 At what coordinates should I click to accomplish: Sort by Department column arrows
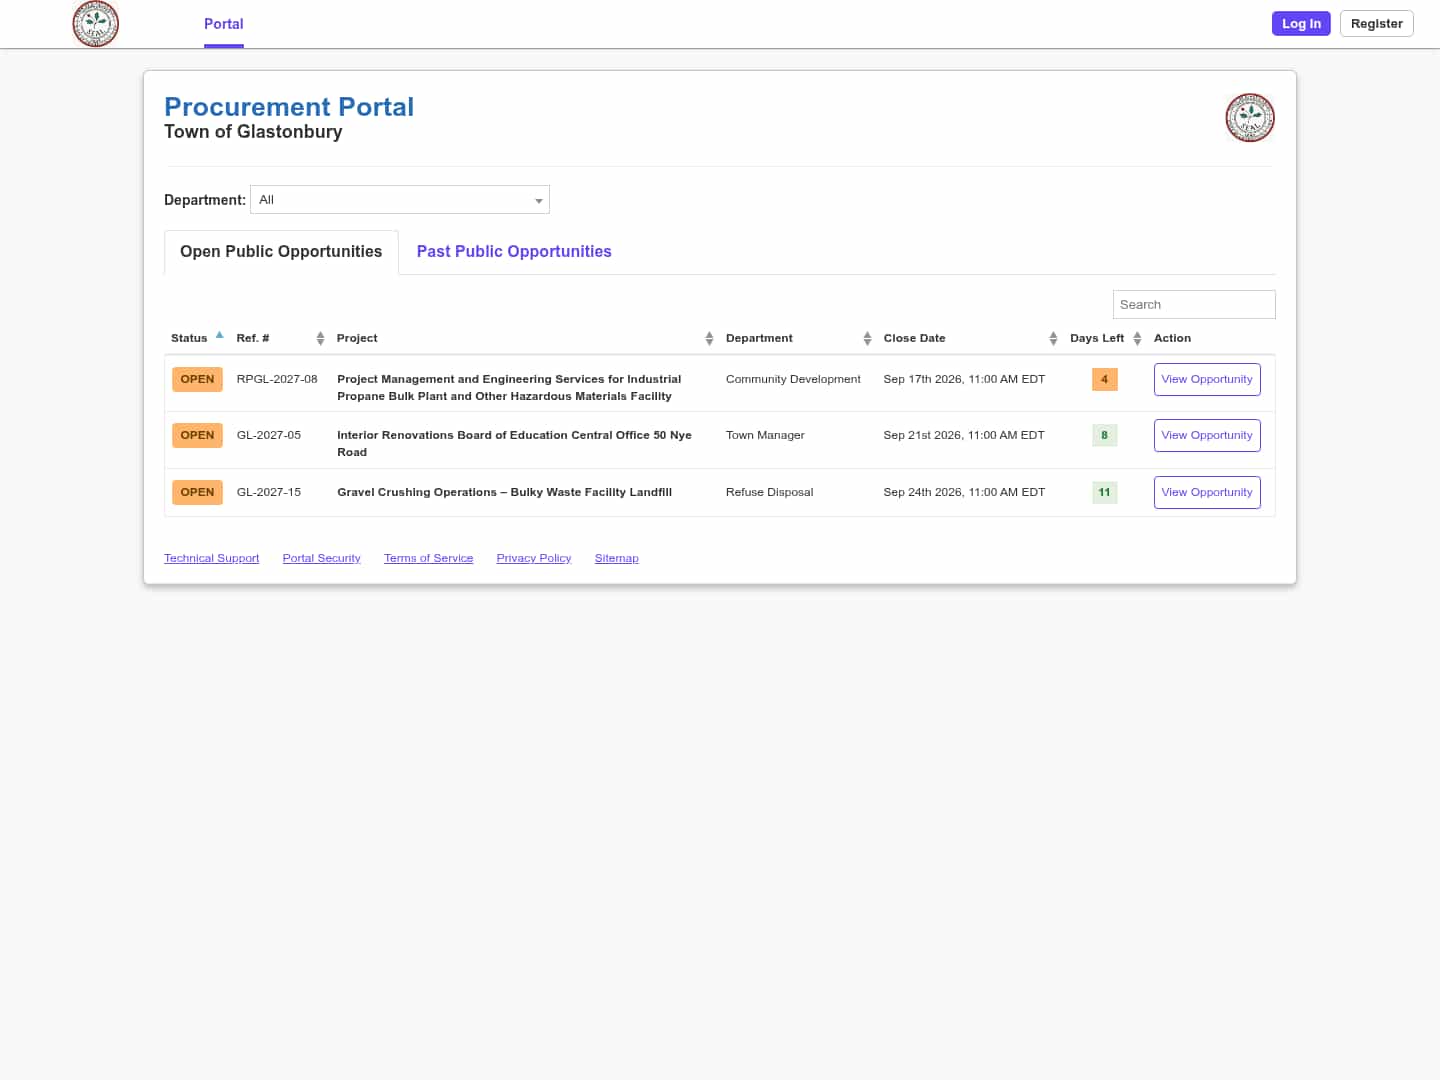point(867,339)
